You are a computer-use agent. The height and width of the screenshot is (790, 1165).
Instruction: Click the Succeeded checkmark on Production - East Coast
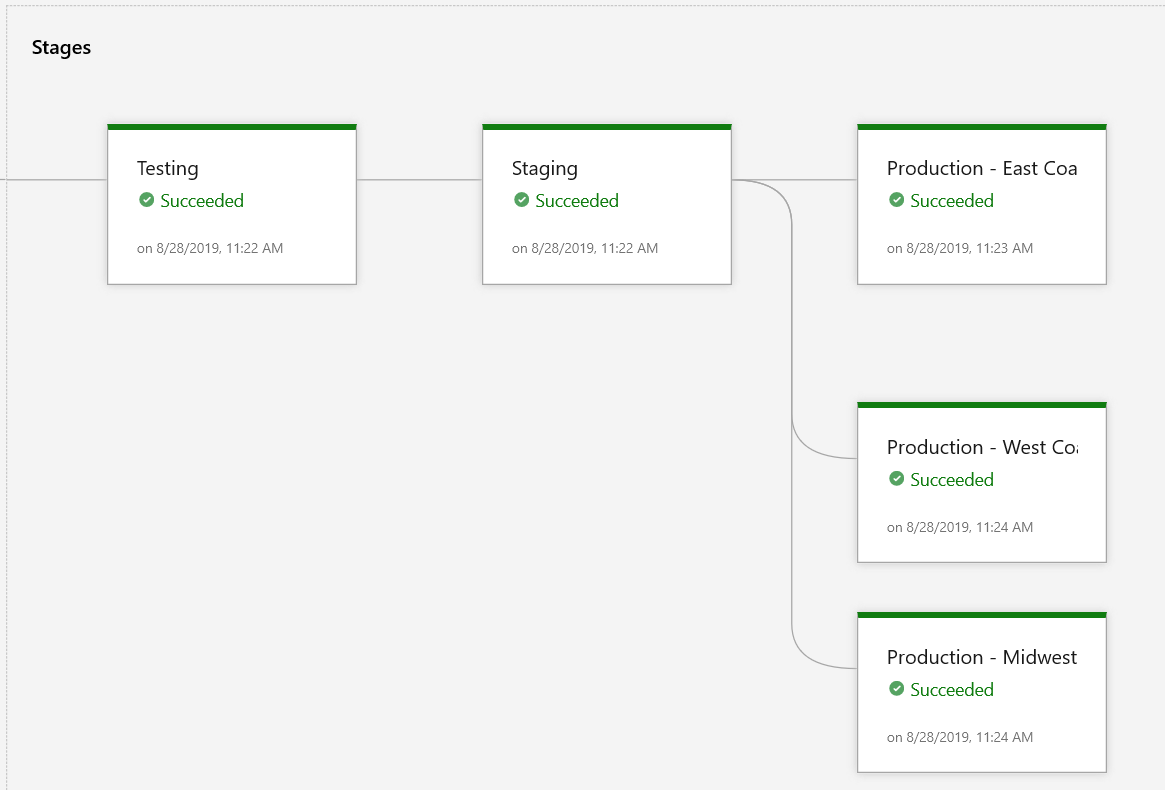896,200
